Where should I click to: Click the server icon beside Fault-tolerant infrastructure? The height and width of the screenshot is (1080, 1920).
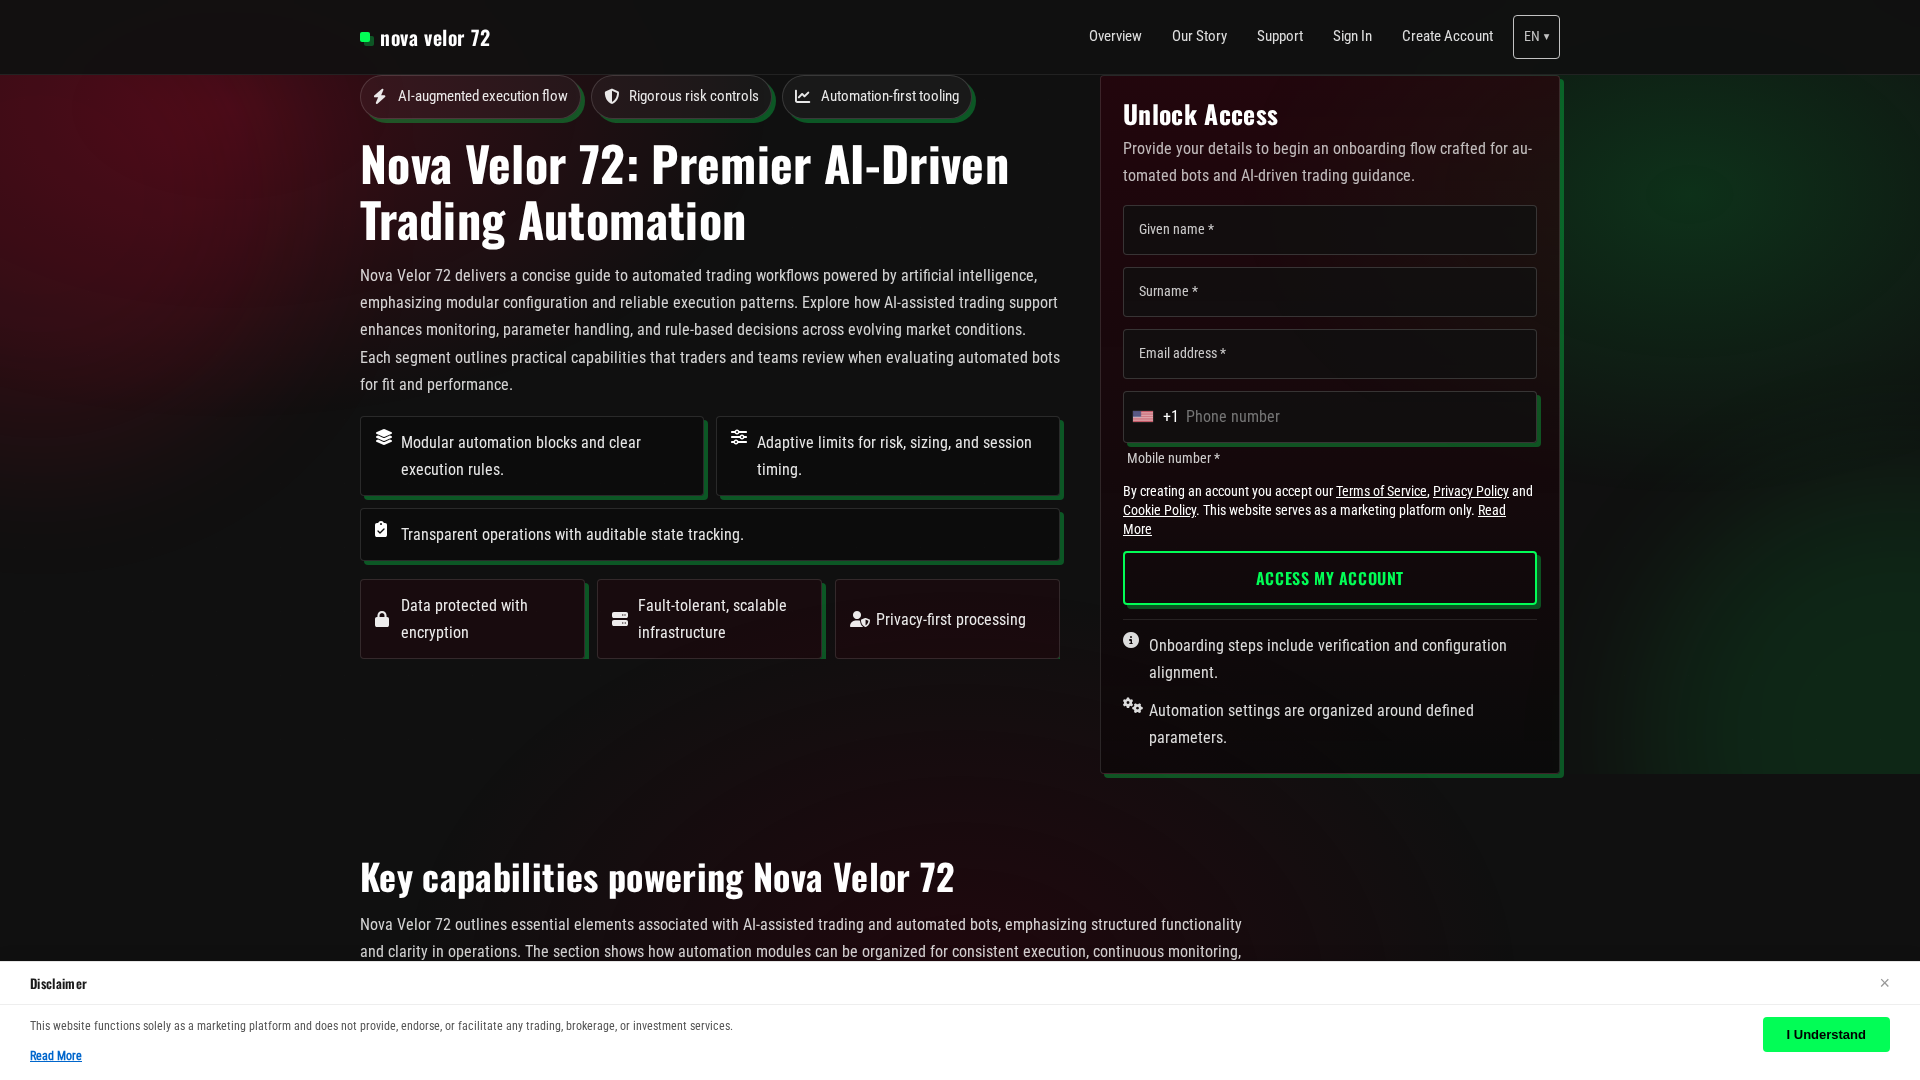tap(620, 620)
